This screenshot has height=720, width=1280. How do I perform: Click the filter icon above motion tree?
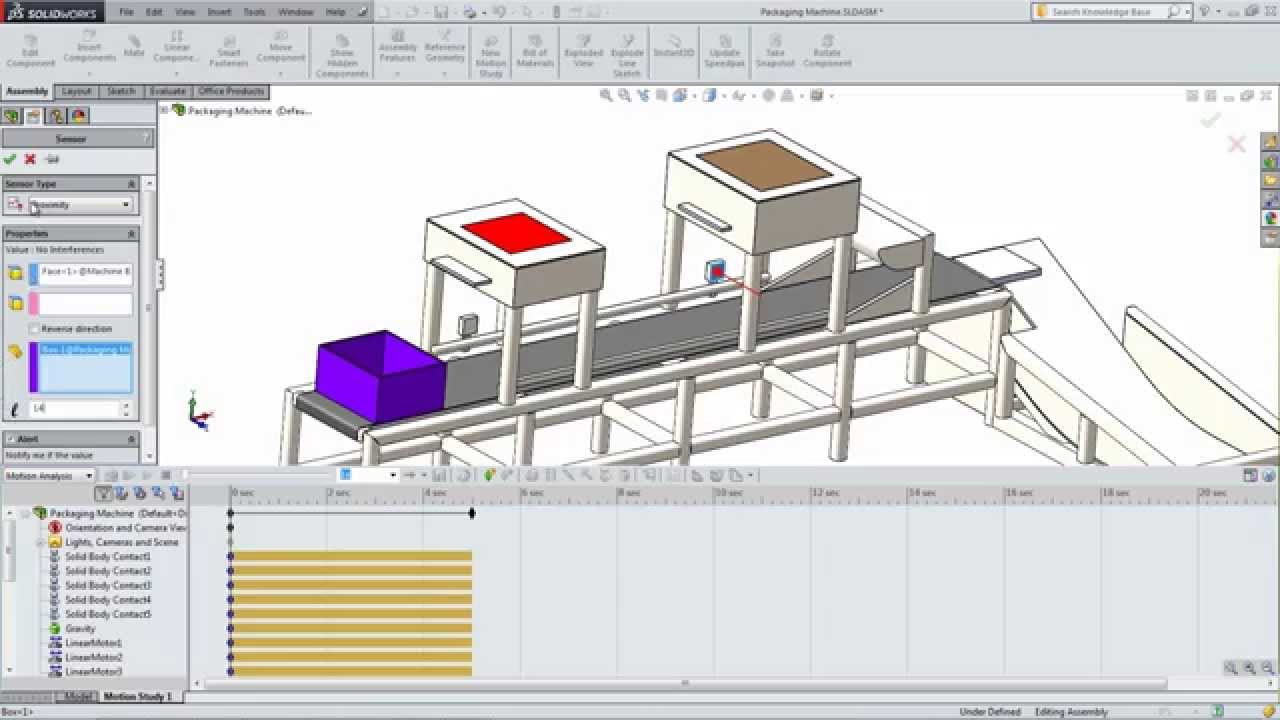pos(103,493)
